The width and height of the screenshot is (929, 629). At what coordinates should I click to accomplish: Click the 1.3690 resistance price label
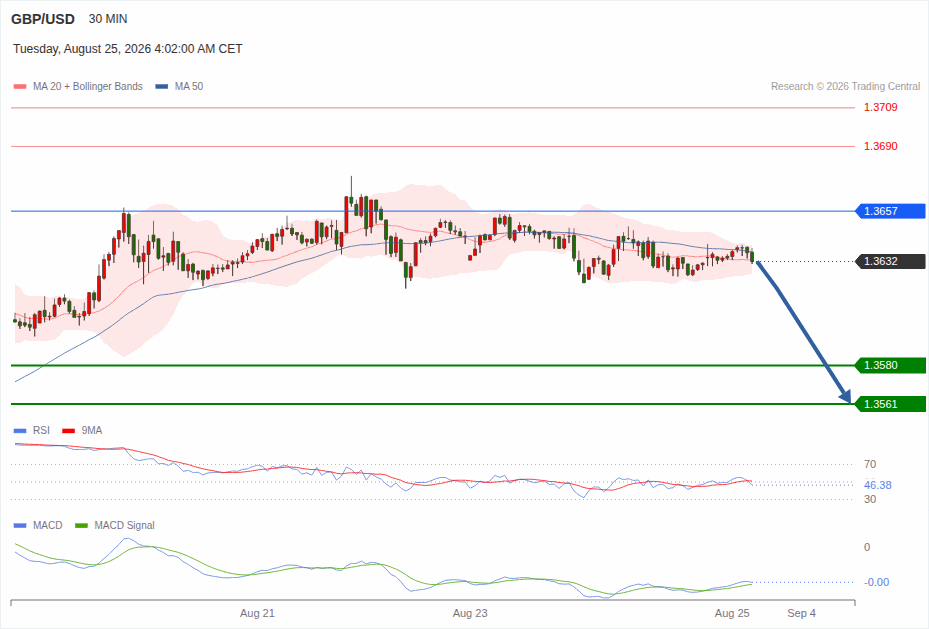coord(880,146)
